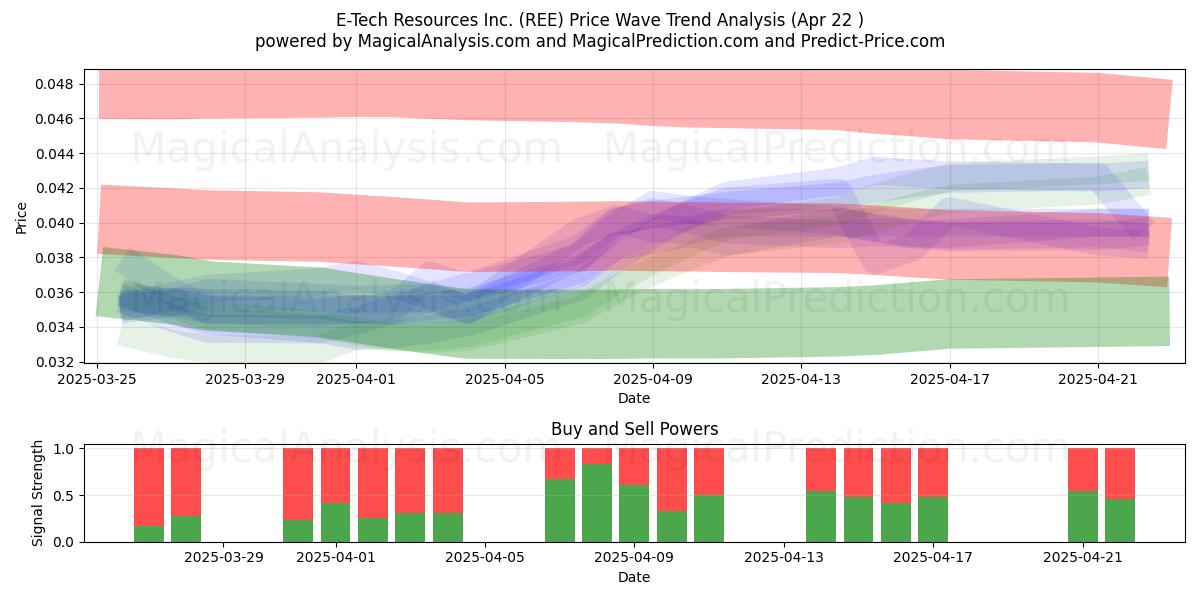
Task: Click 2025-04-13 tick under Buy and Sell chart
Action: coord(783,558)
